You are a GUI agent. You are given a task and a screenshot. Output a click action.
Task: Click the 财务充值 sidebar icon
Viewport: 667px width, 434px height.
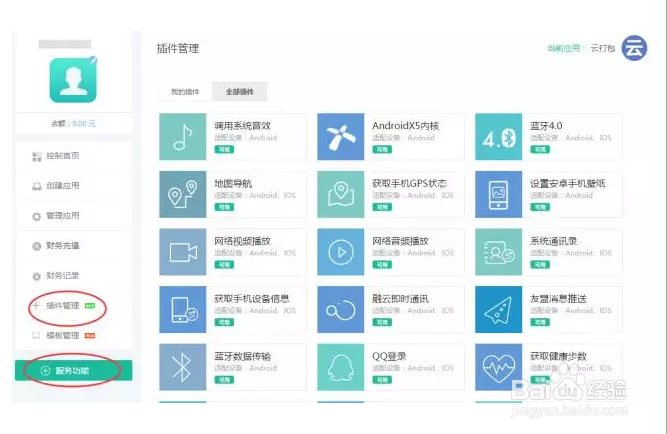(x=37, y=246)
